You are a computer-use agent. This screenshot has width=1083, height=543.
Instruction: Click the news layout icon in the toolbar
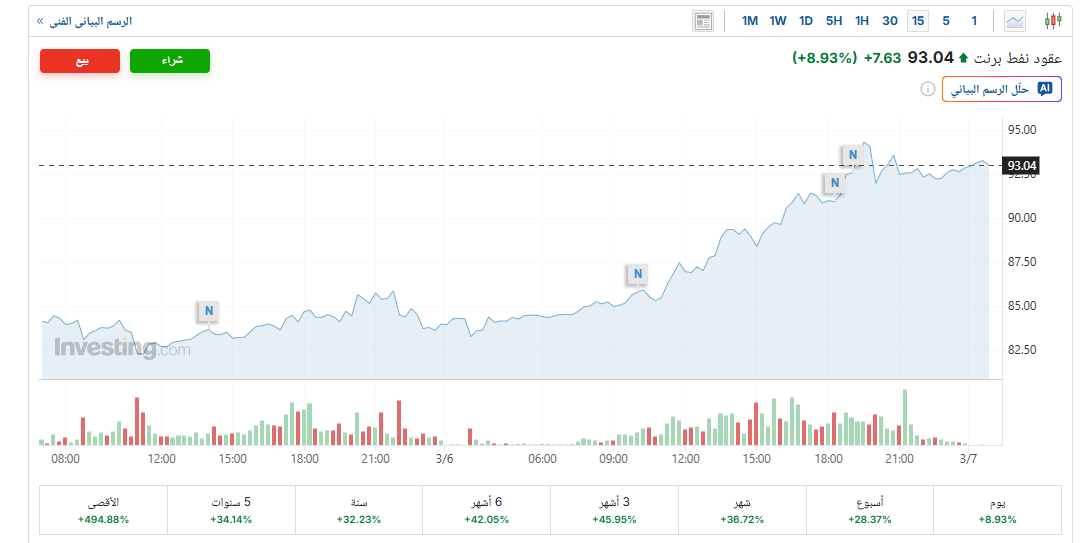(703, 21)
